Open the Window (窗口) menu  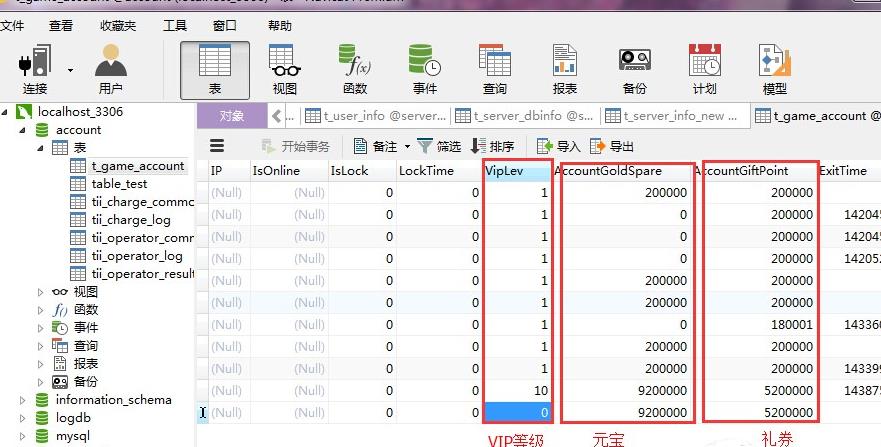225,26
